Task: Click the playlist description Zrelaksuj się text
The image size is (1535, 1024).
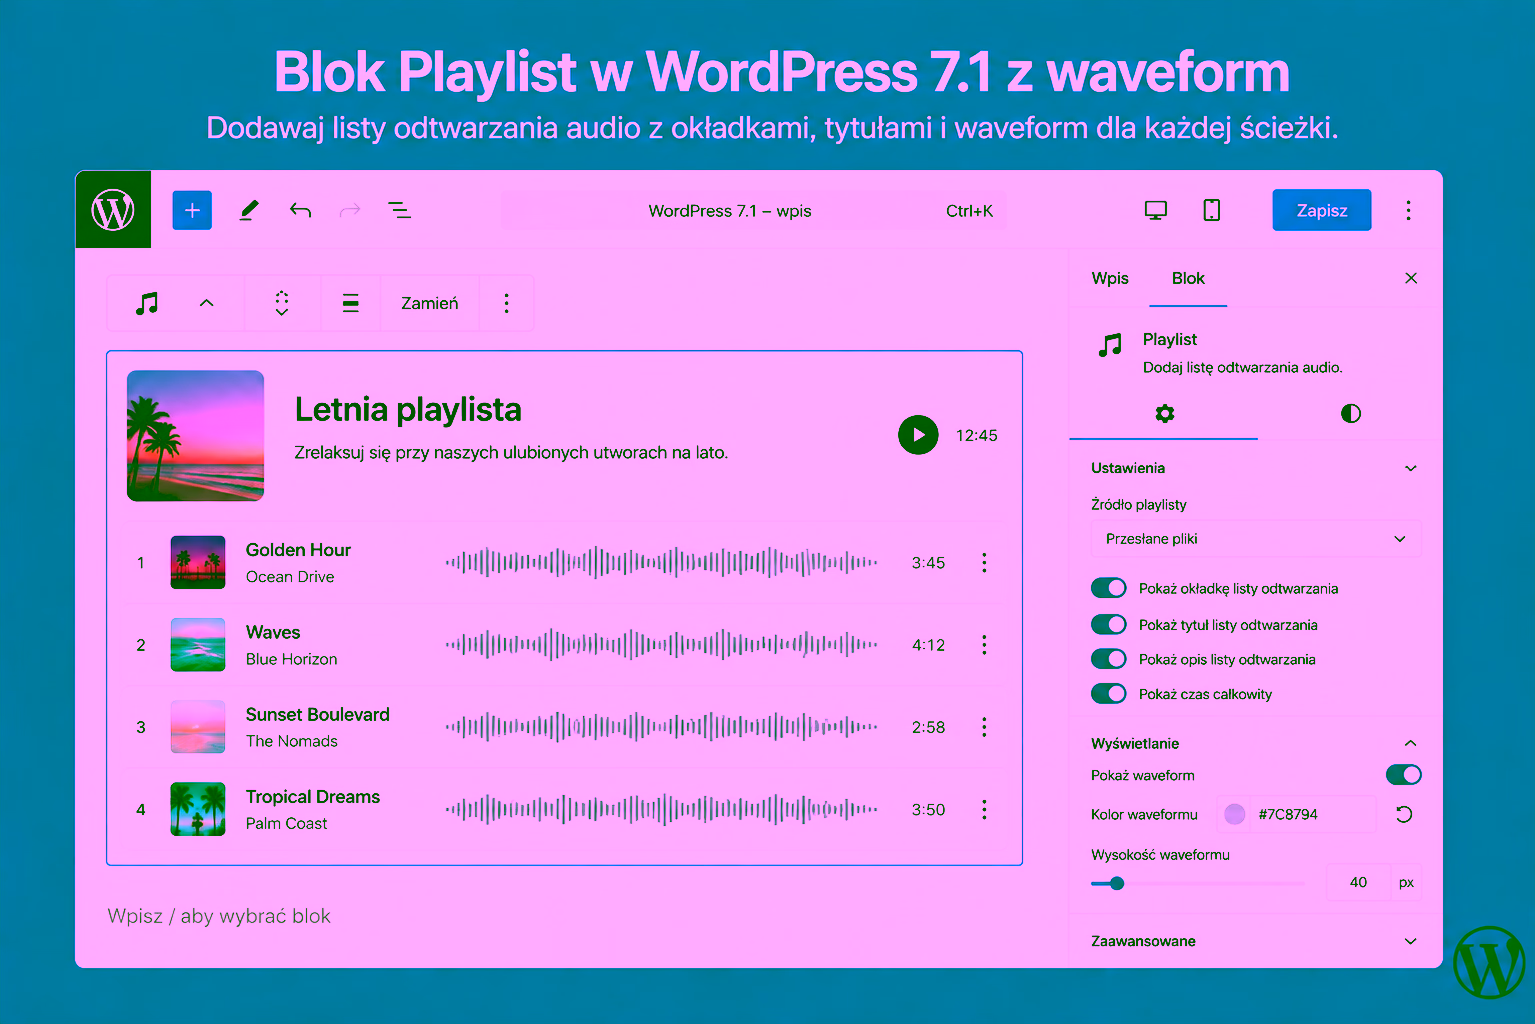Action: (511, 452)
